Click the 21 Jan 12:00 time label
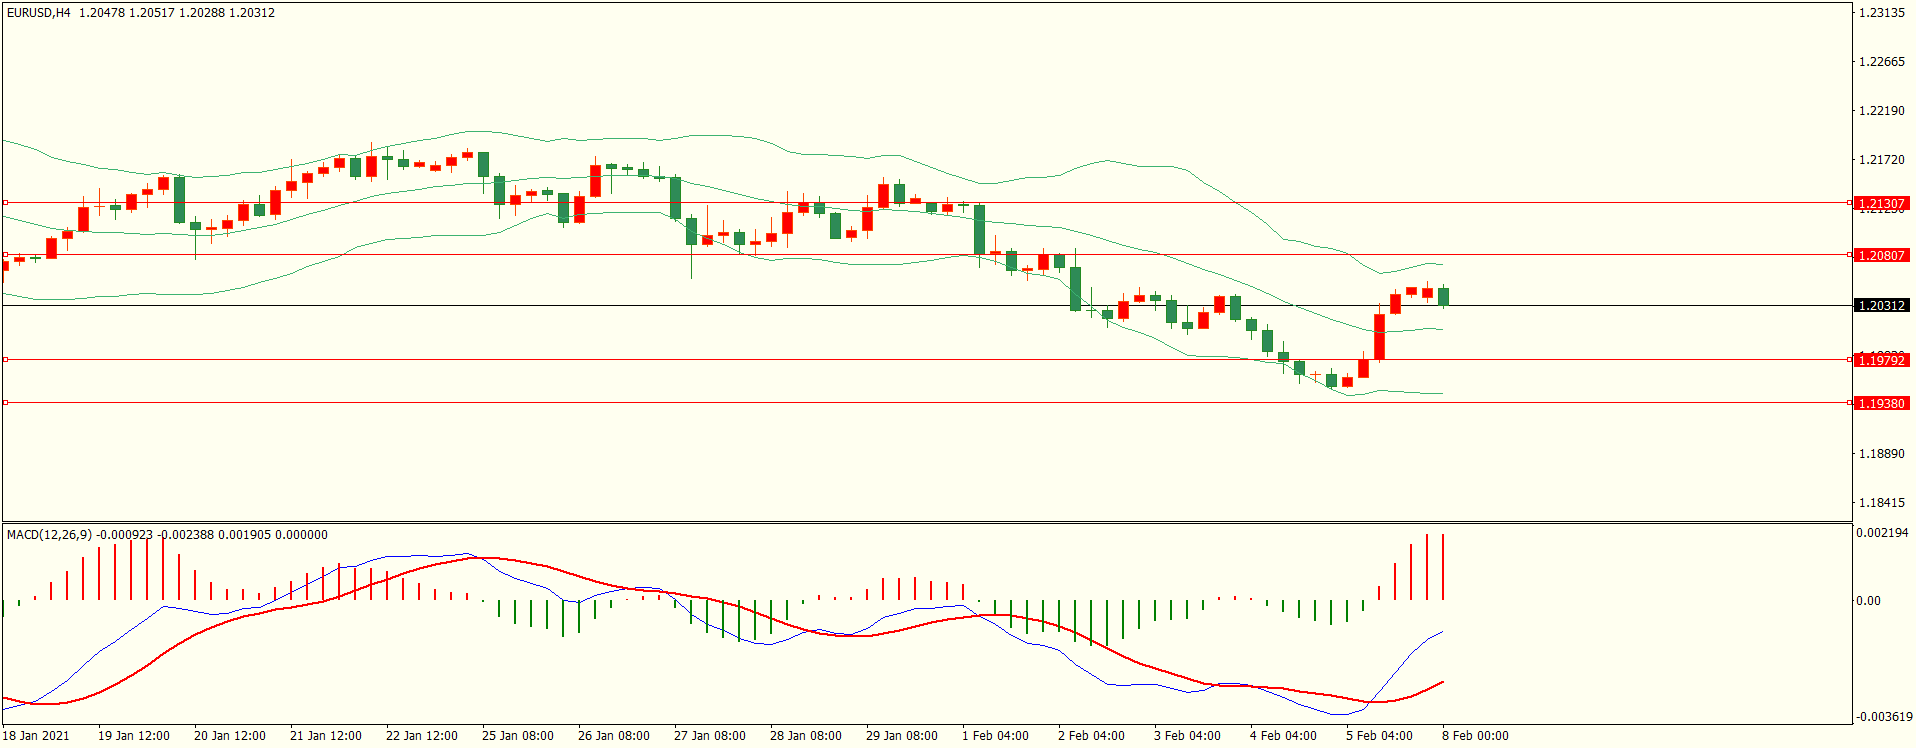Viewport: 1916px width, 748px height. (x=326, y=736)
